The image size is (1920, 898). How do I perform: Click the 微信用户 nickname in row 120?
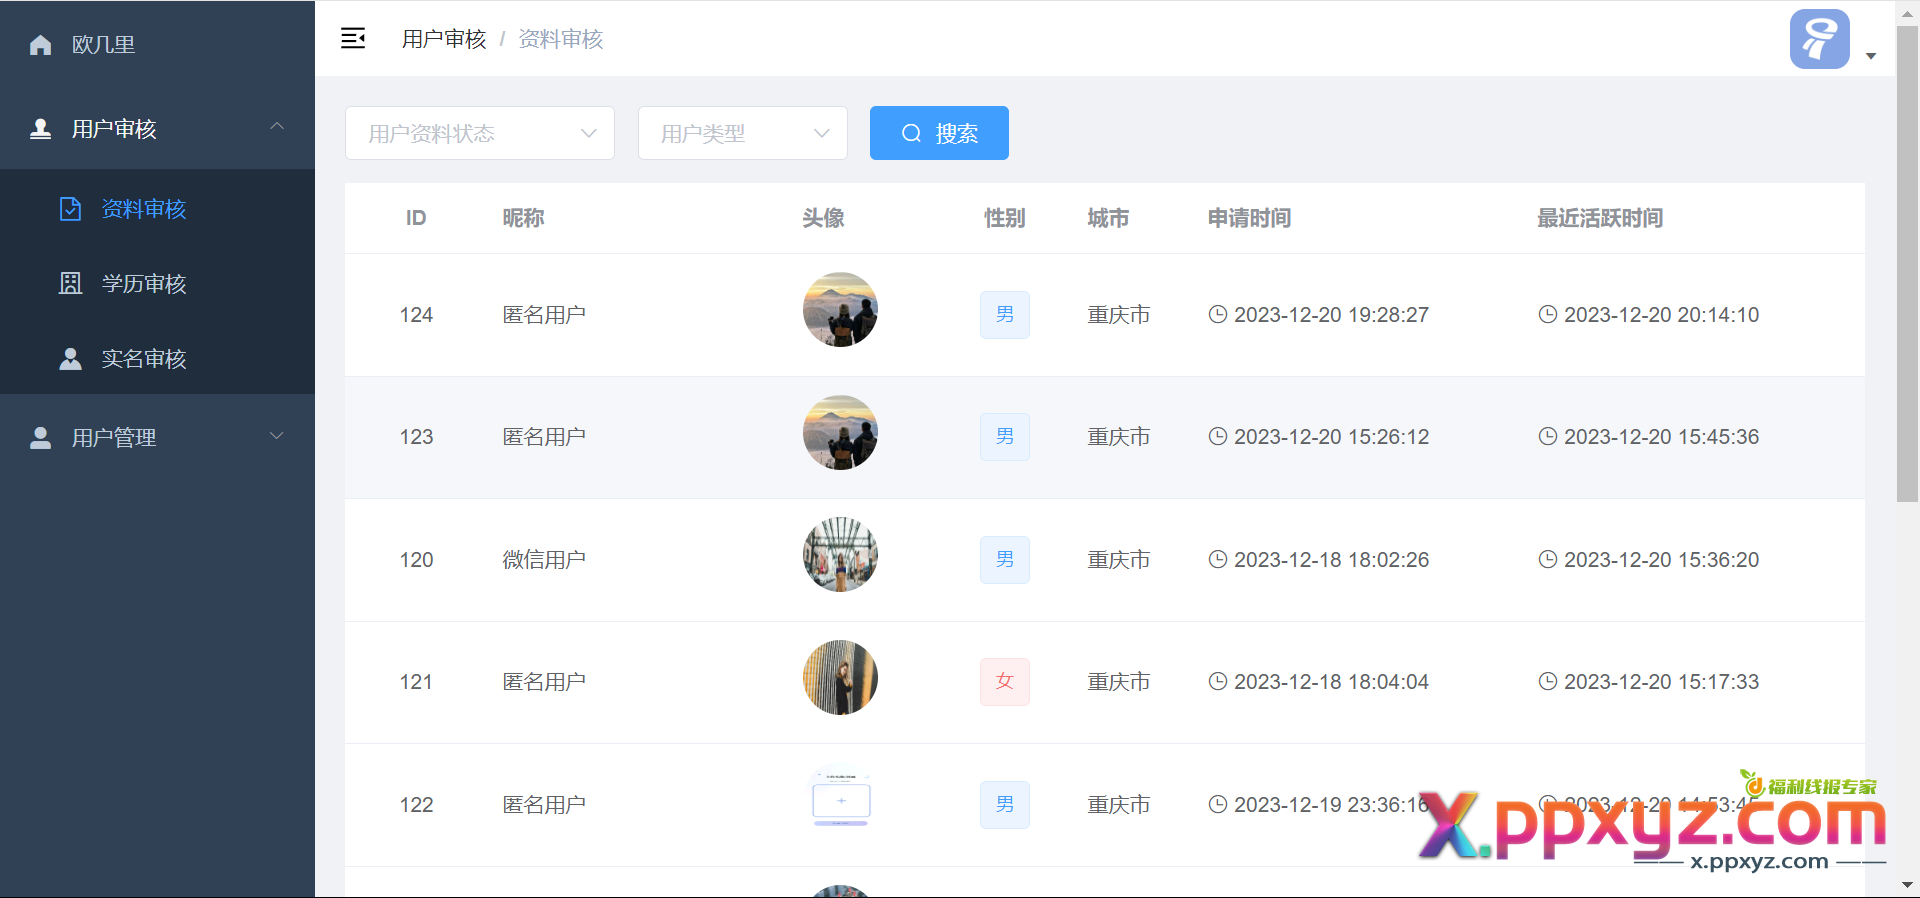544,560
